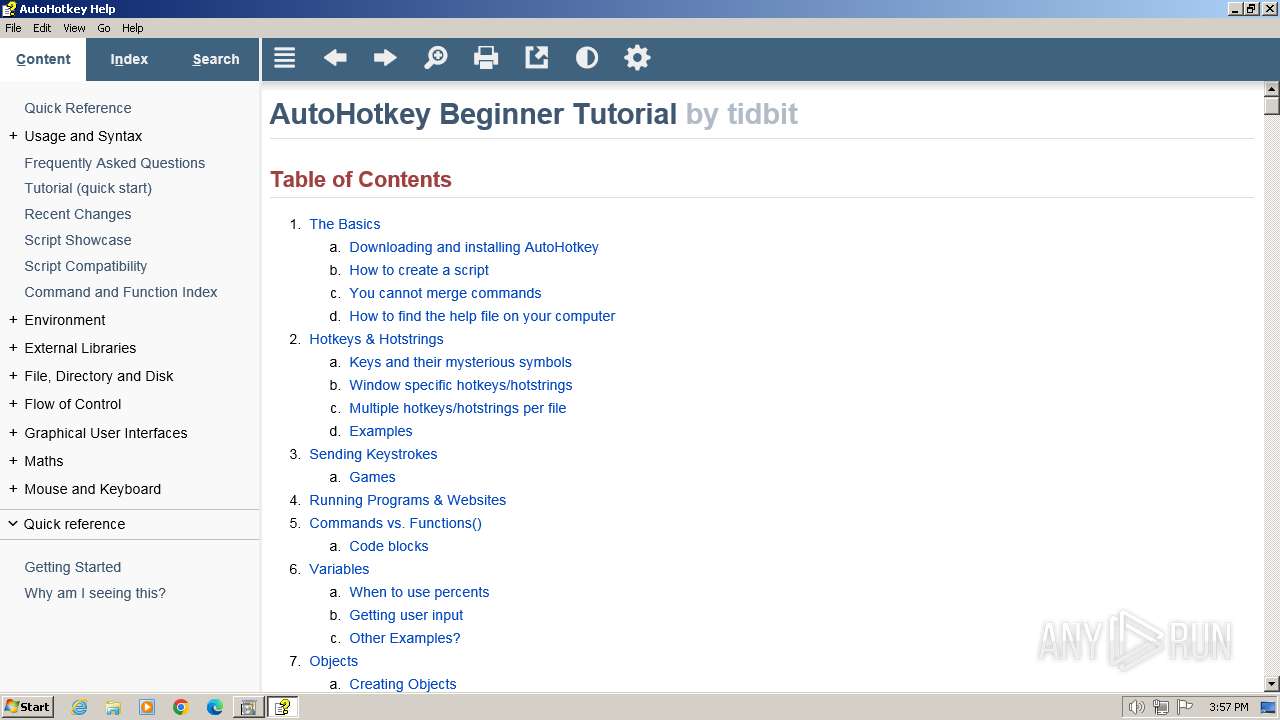Screen dimensions: 1280x720
Task: Open The Basics section link
Action: coord(345,224)
